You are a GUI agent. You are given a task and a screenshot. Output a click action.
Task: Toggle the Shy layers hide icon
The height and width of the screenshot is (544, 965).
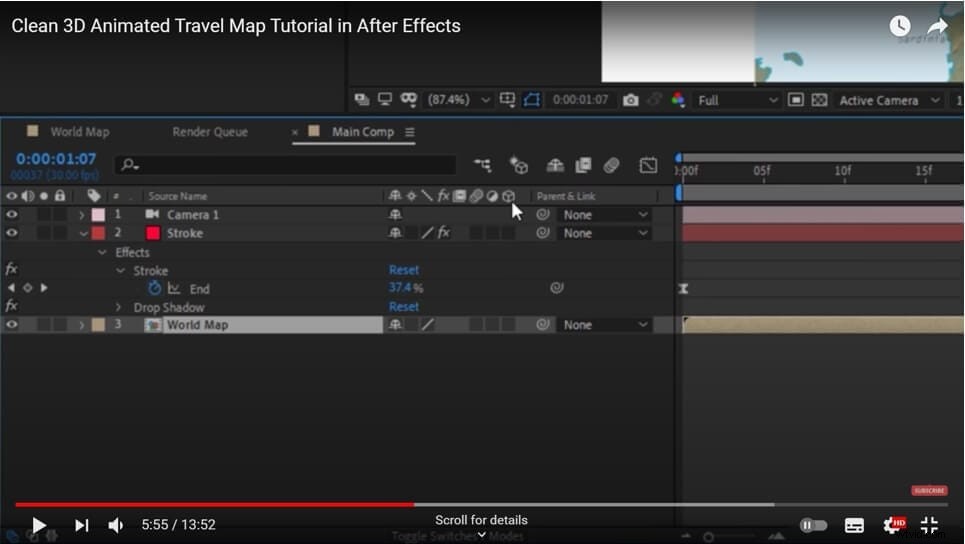click(x=555, y=165)
